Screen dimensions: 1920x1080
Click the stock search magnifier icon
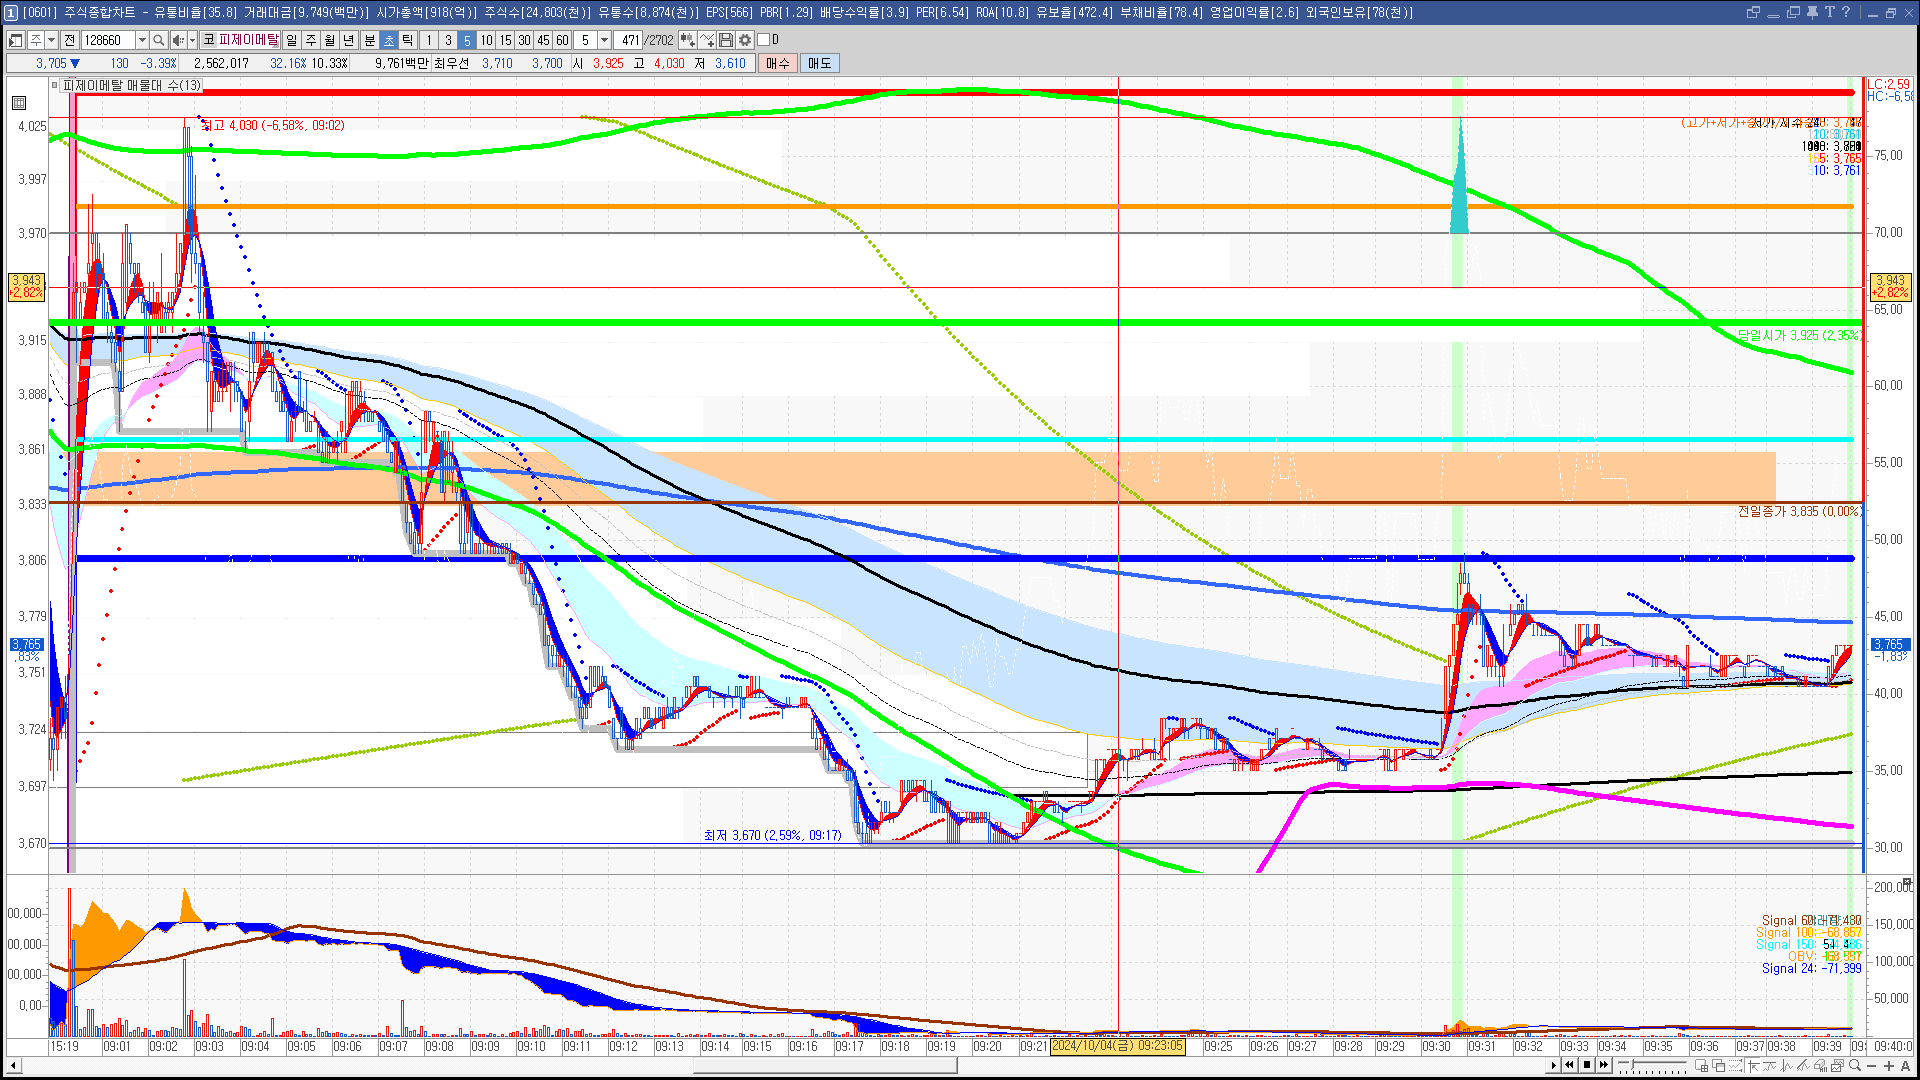(158, 40)
